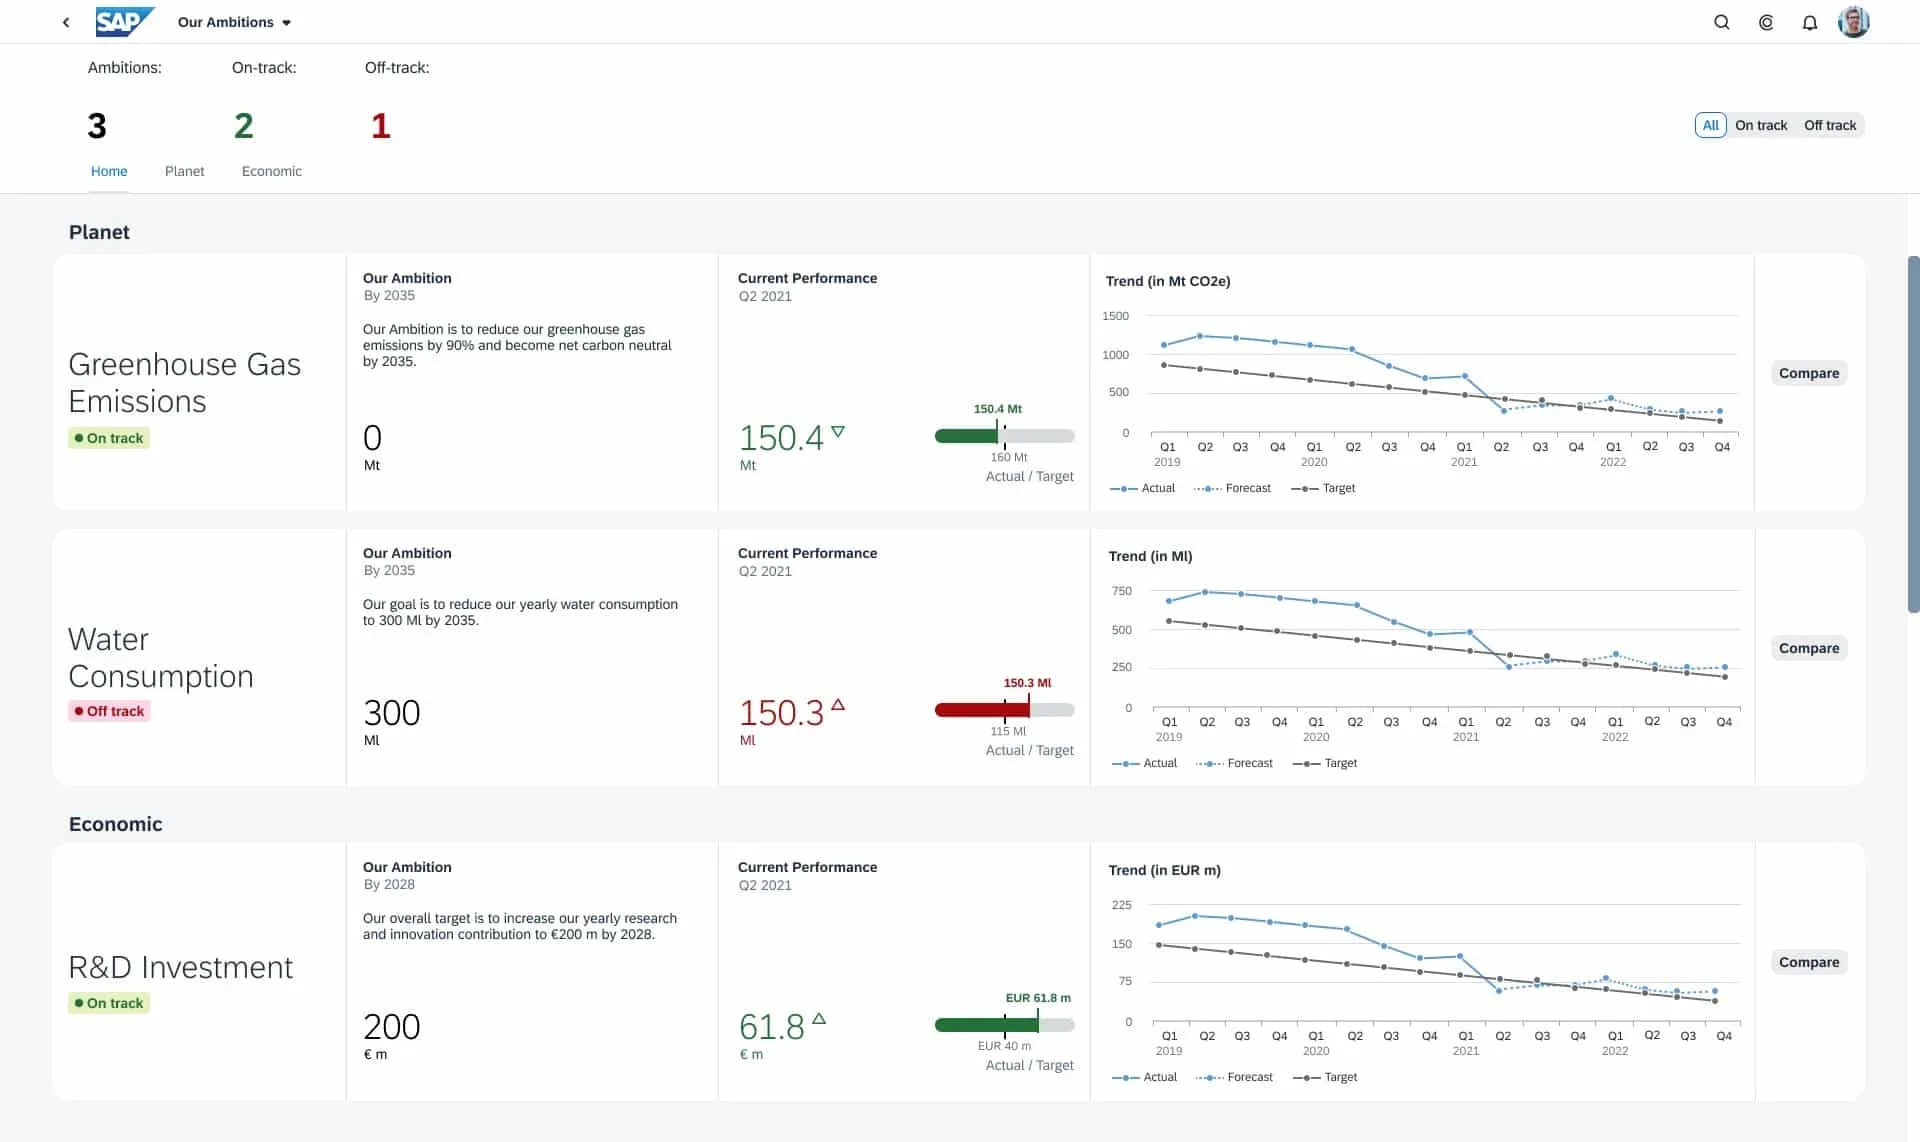The height and width of the screenshot is (1142, 1920).
Task: Click the Off-track count 1
Action: pos(380,126)
